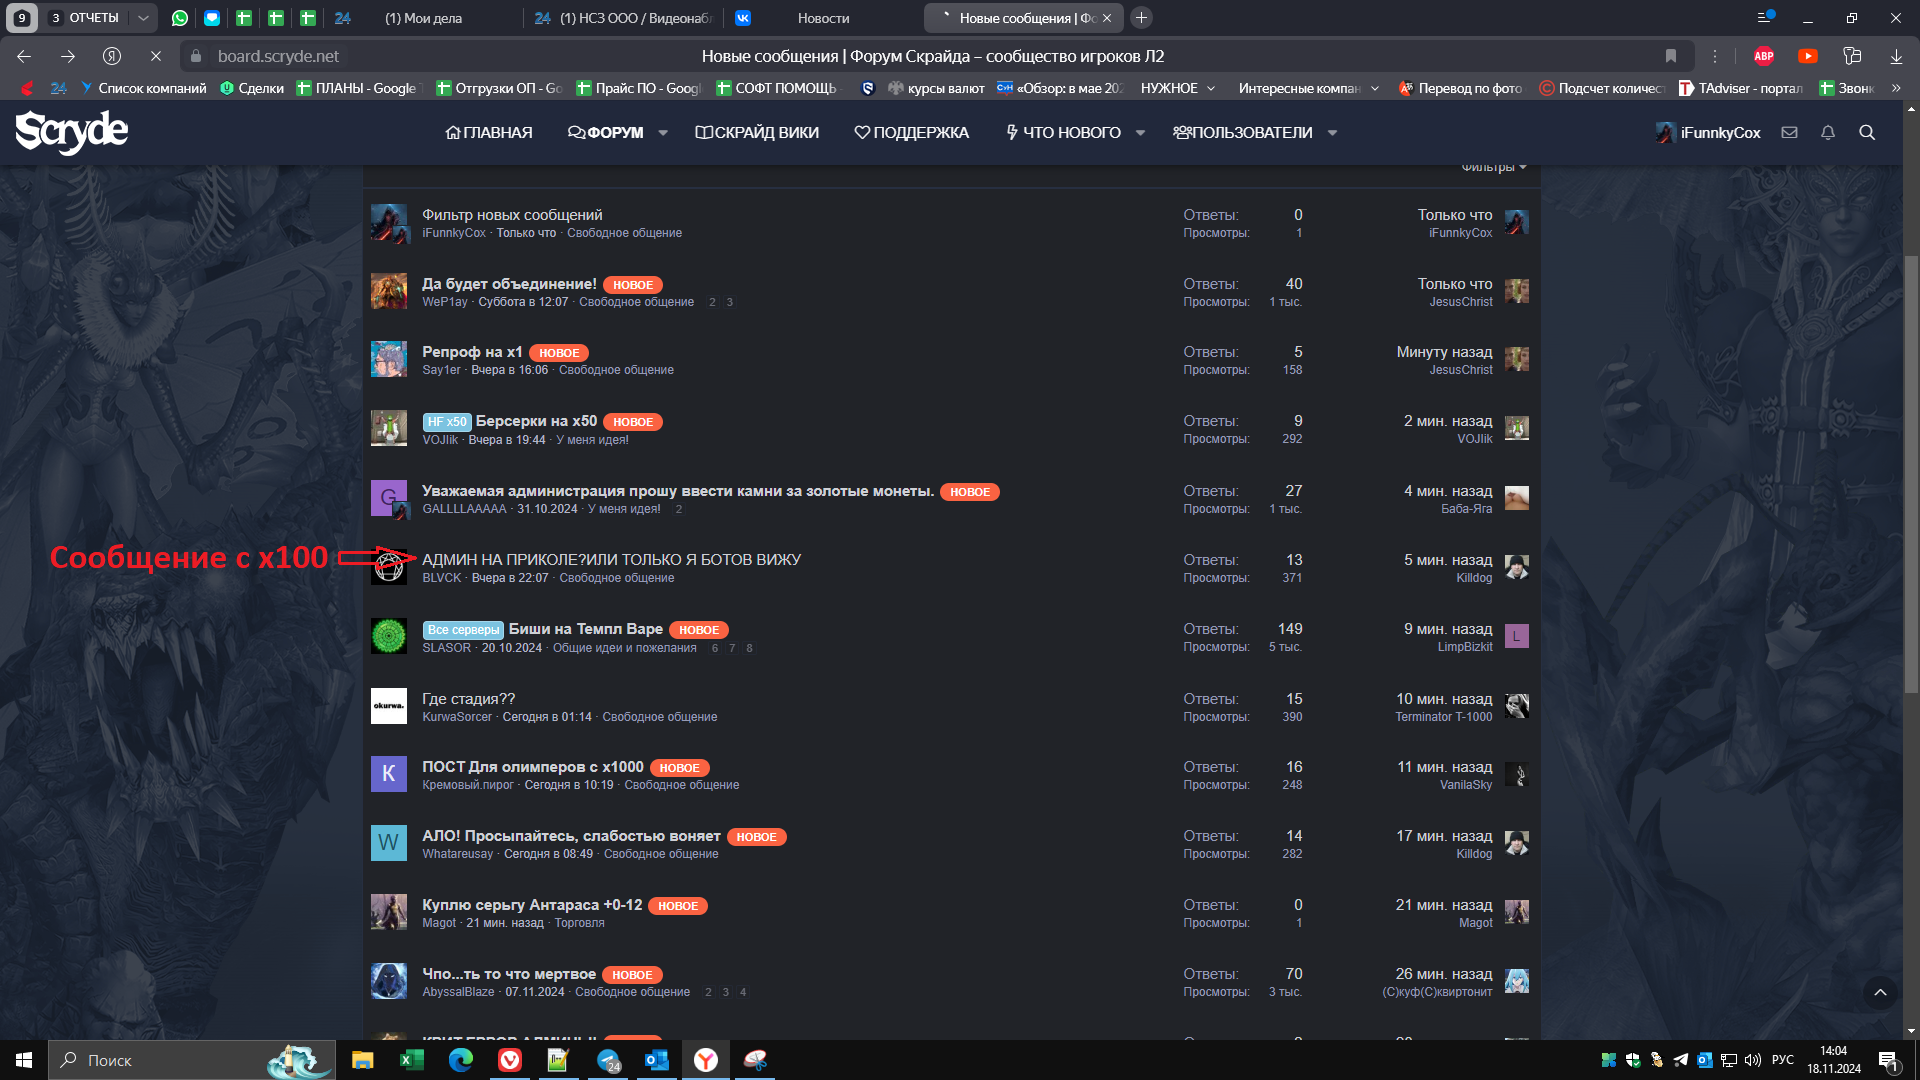Stop page loading with X button
Image resolution: width=1920 pixels, height=1080 pixels.
[x=156, y=56]
